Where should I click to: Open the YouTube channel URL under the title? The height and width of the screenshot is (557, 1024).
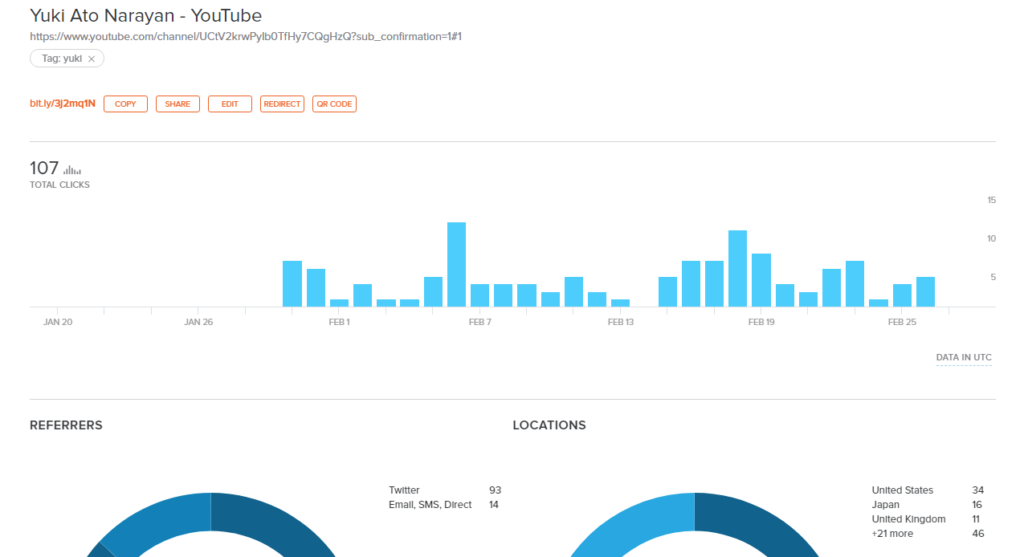click(x=246, y=37)
